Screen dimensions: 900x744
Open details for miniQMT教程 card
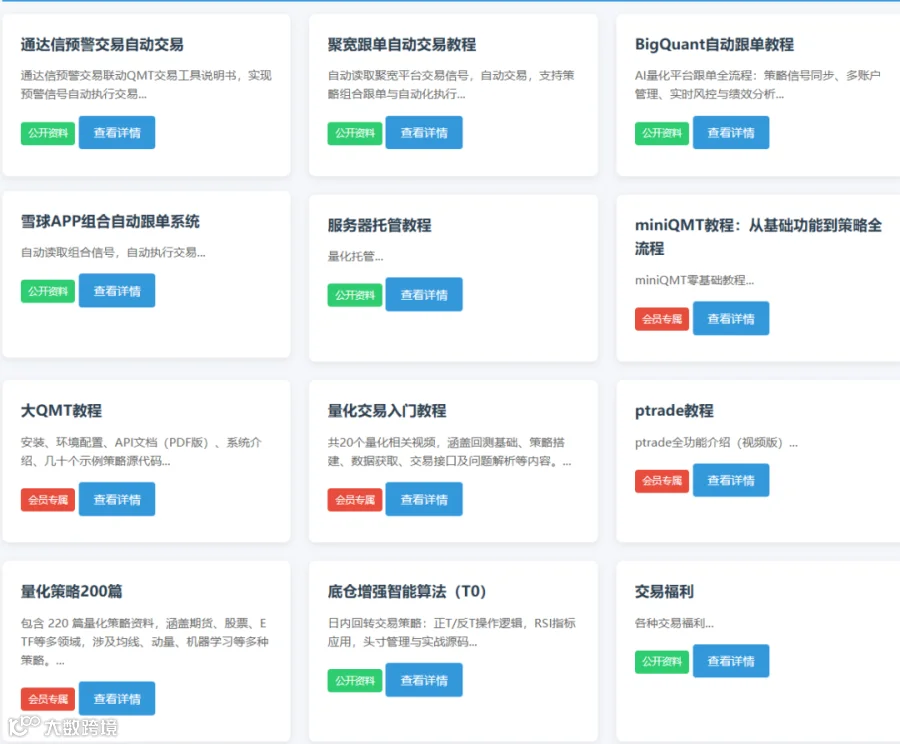click(731, 319)
